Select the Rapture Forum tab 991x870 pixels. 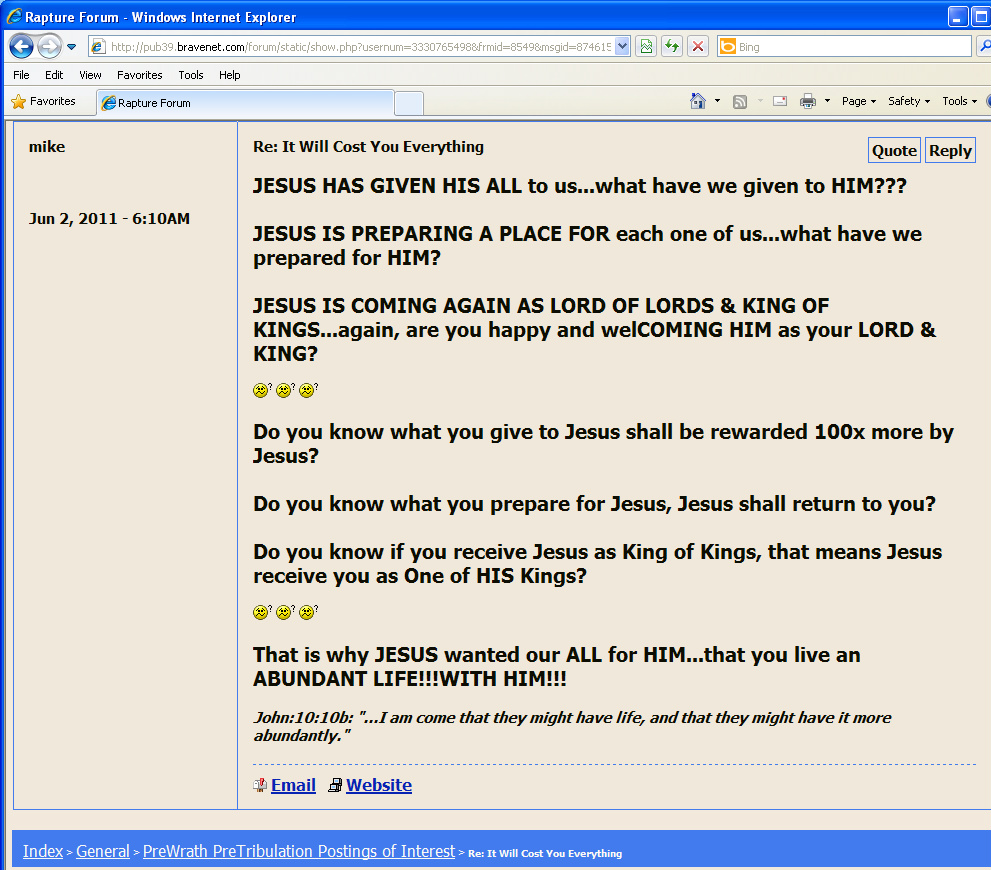(245, 102)
